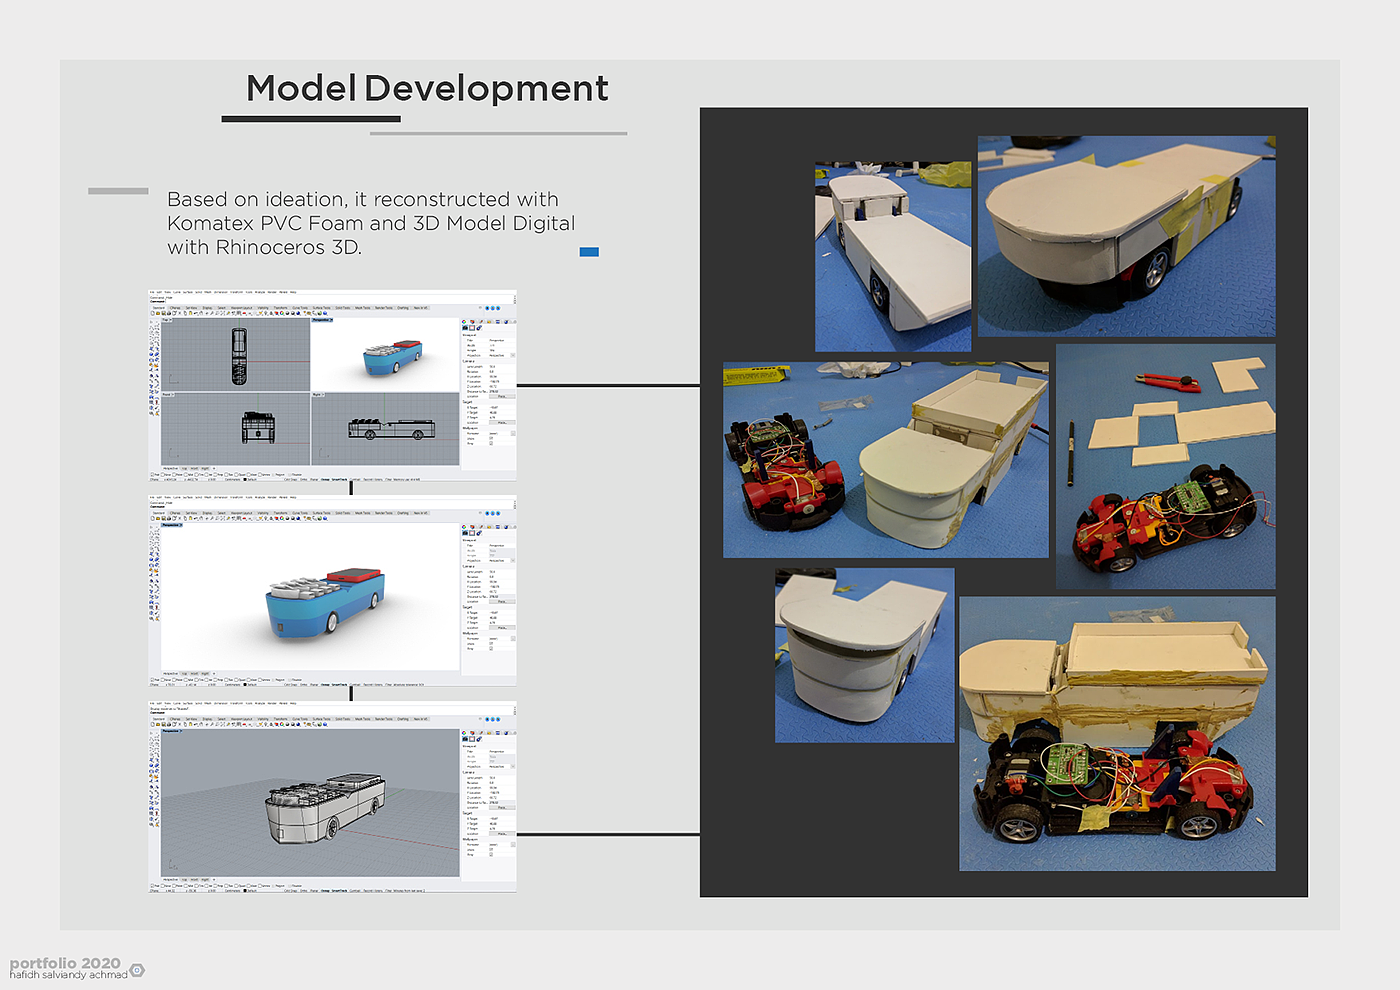Toggle the Gray wallpaper checkbox in bottom Rhino panel
The width and height of the screenshot is (1400, 990).
[491, 855]
